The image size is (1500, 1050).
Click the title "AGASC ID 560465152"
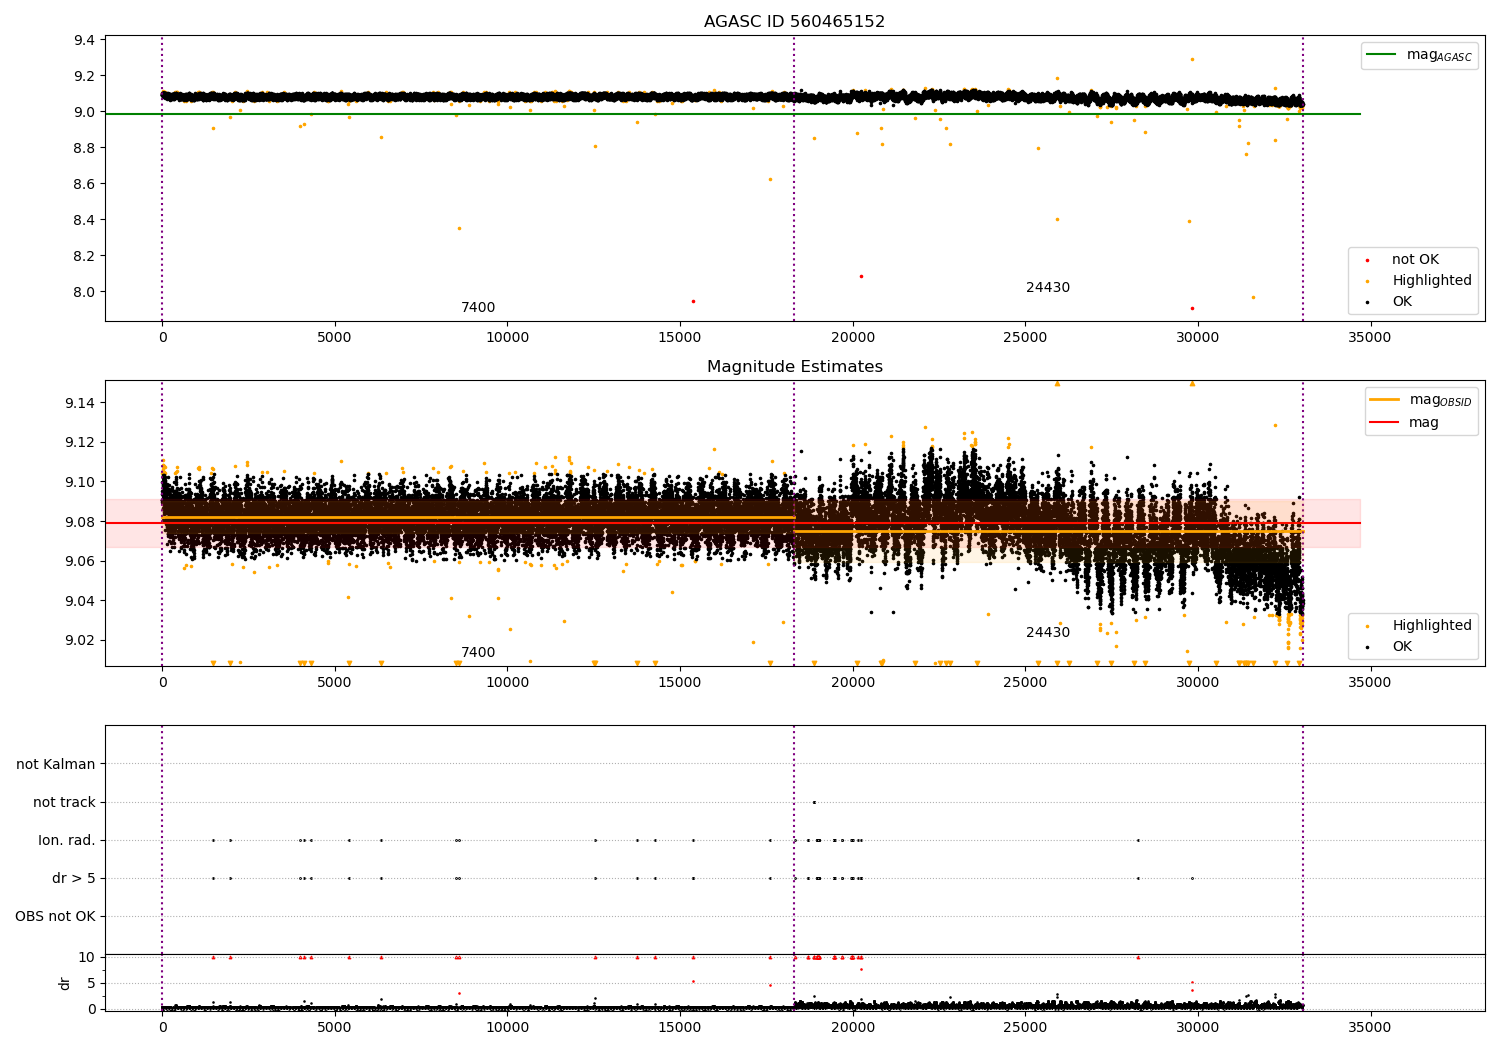[794, 22]
